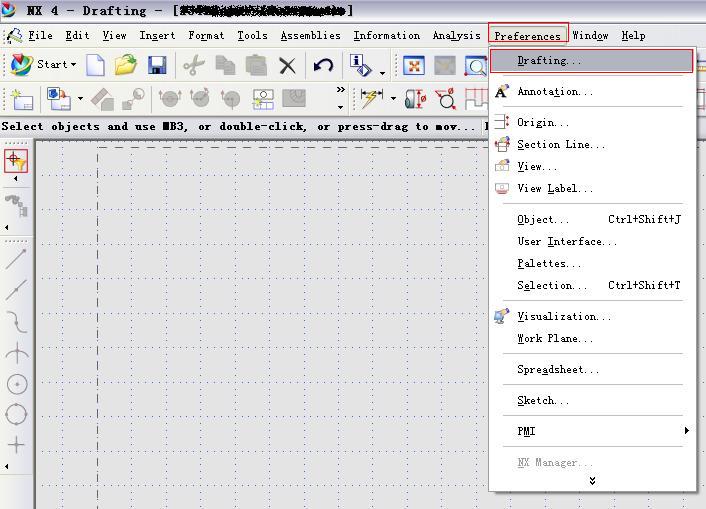Close the open Preferences menu
Image resolution: width=706 pixels, height=509 pixels.
528,36
